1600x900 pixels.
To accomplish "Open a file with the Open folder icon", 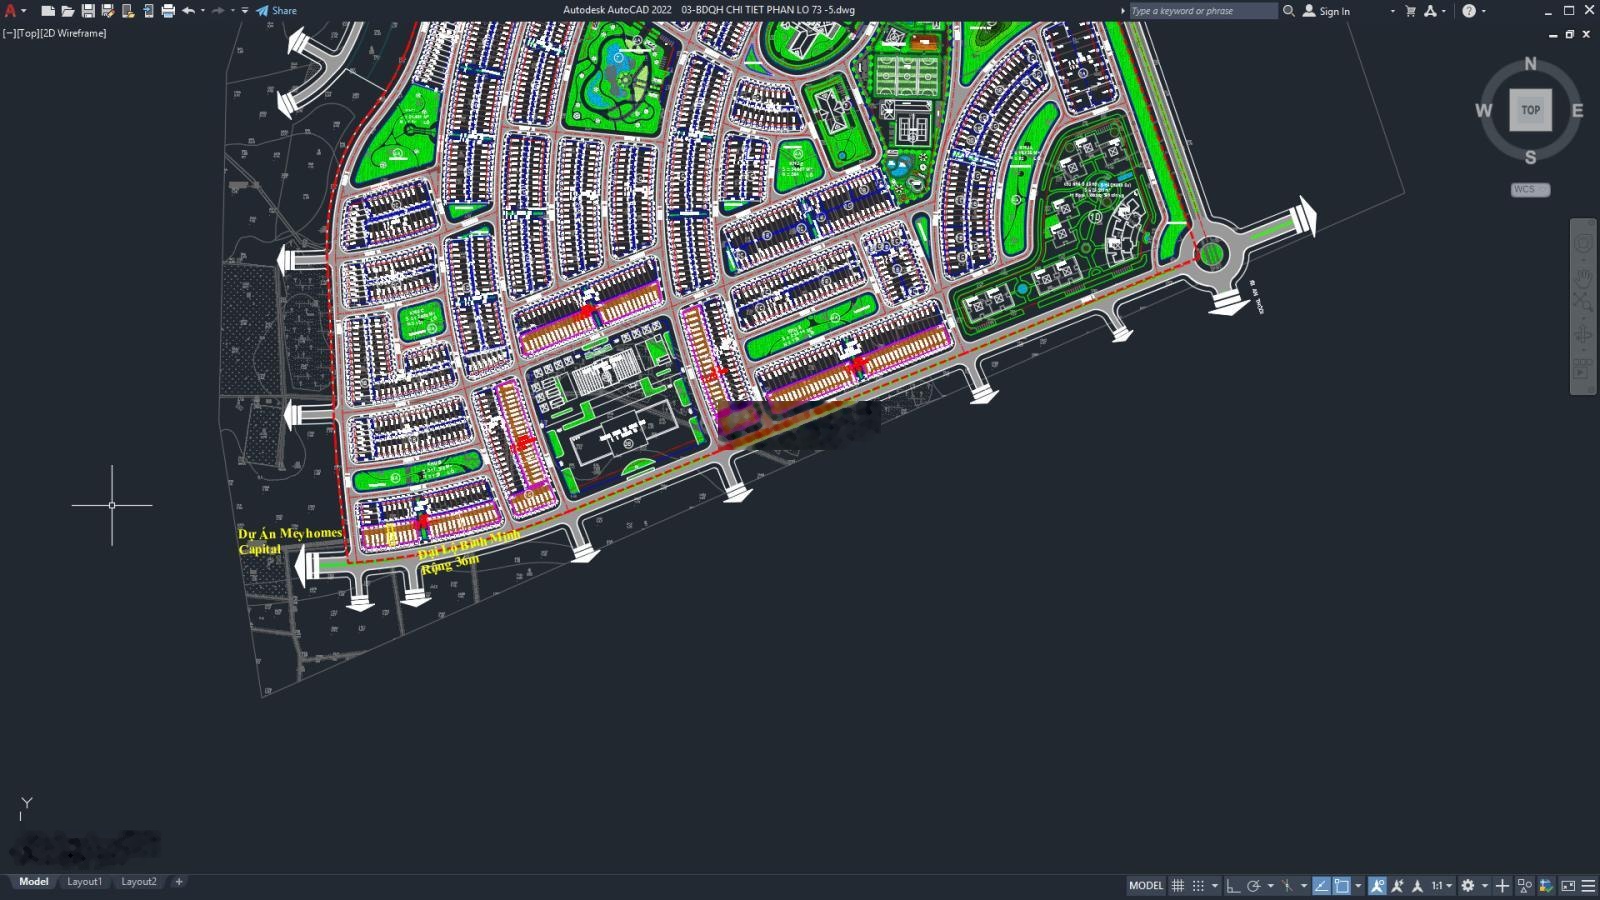I will [x=68, y=11].
